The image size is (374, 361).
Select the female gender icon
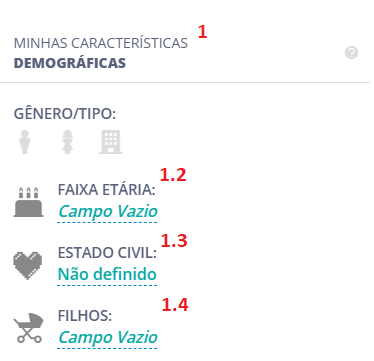click(x=67, y=142)
